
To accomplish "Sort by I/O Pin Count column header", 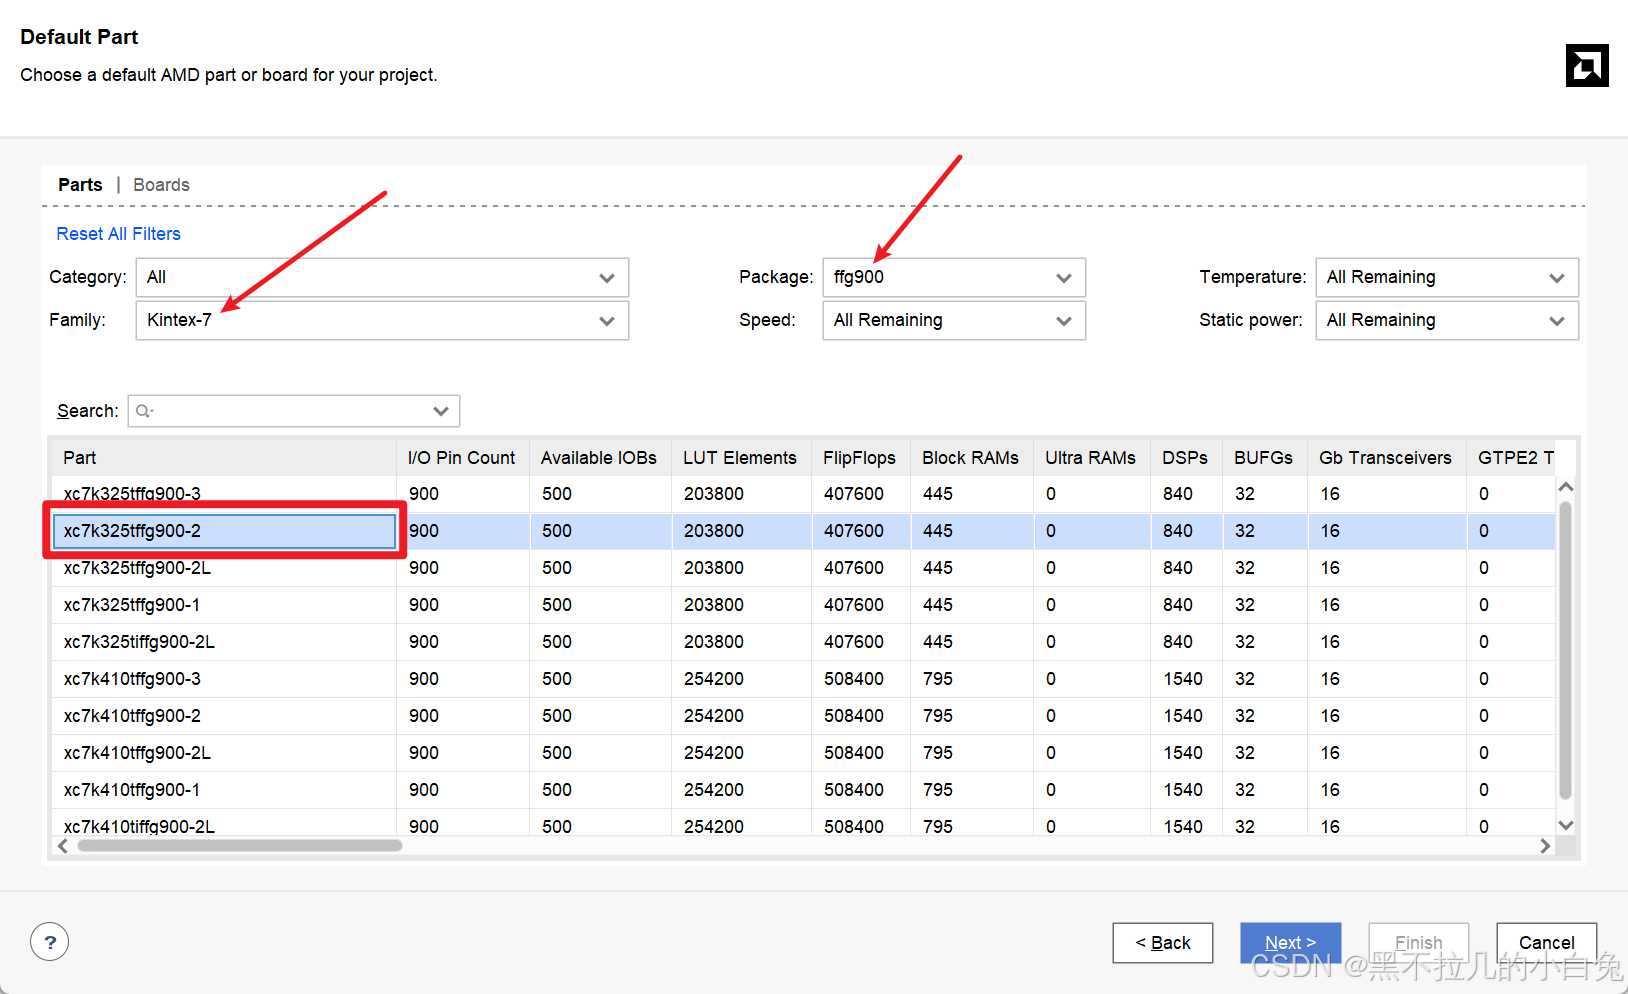I will tap(462, 458).
